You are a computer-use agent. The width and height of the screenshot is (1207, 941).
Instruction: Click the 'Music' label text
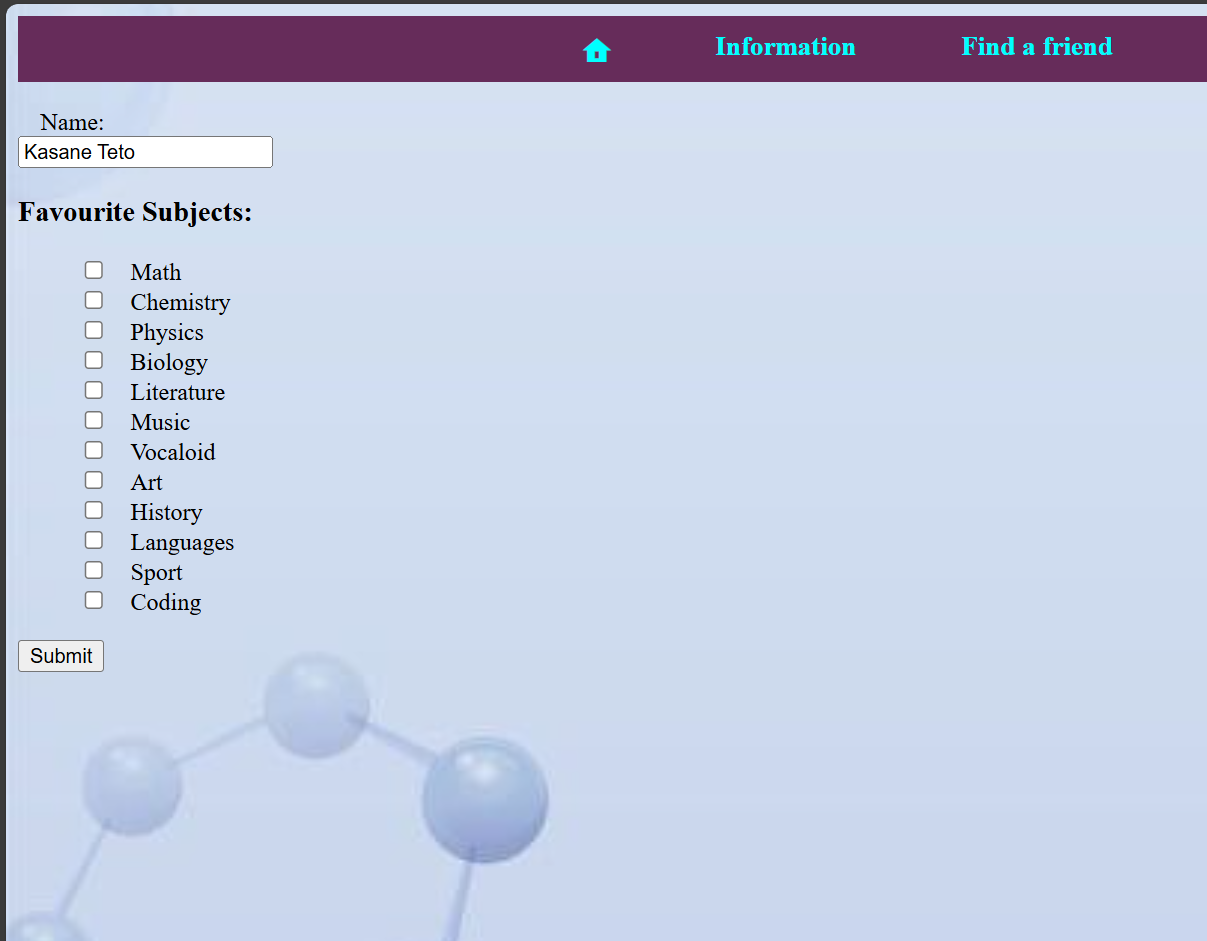160,422
